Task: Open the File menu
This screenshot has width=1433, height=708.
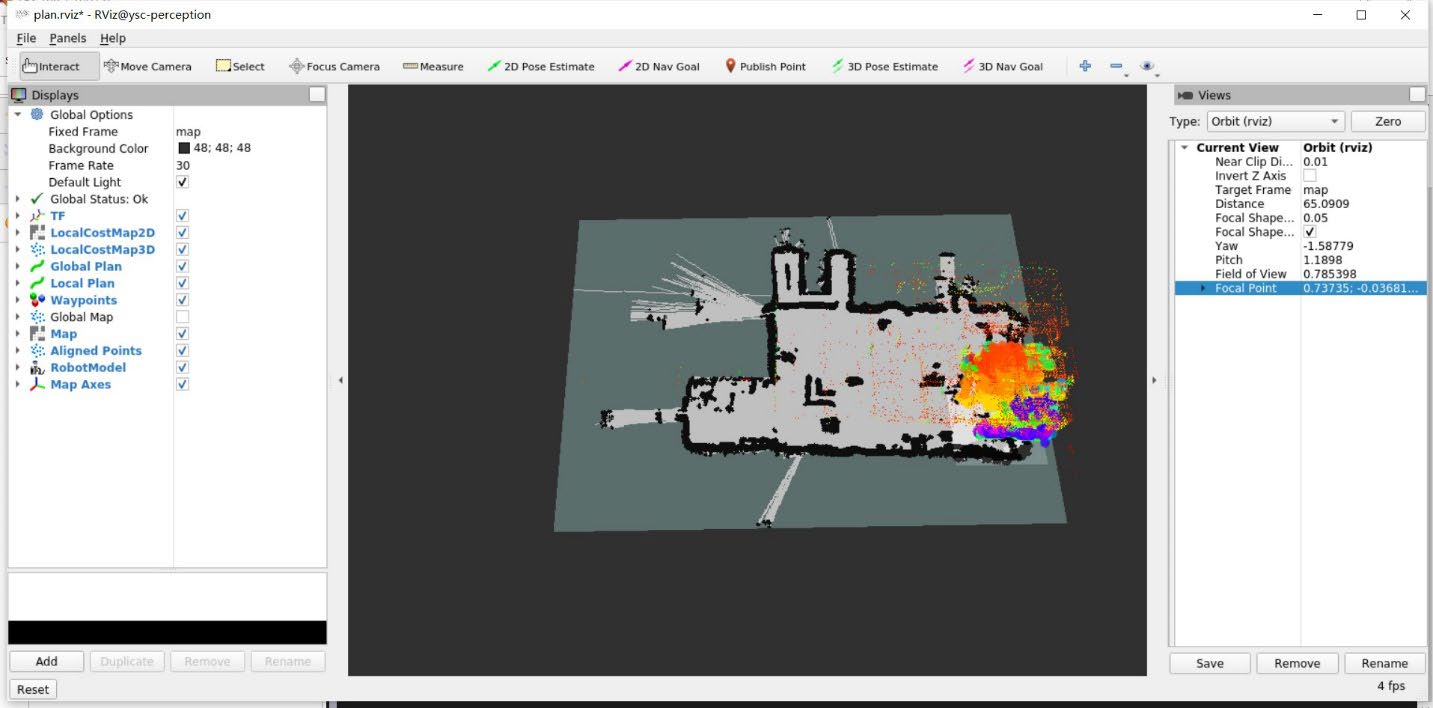Action: (26, 38)
